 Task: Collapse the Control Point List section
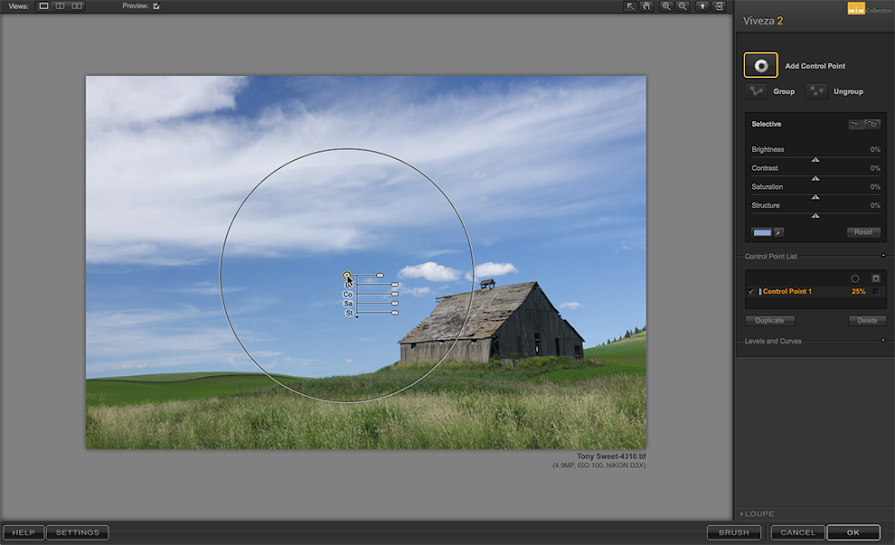coord(882,256)
